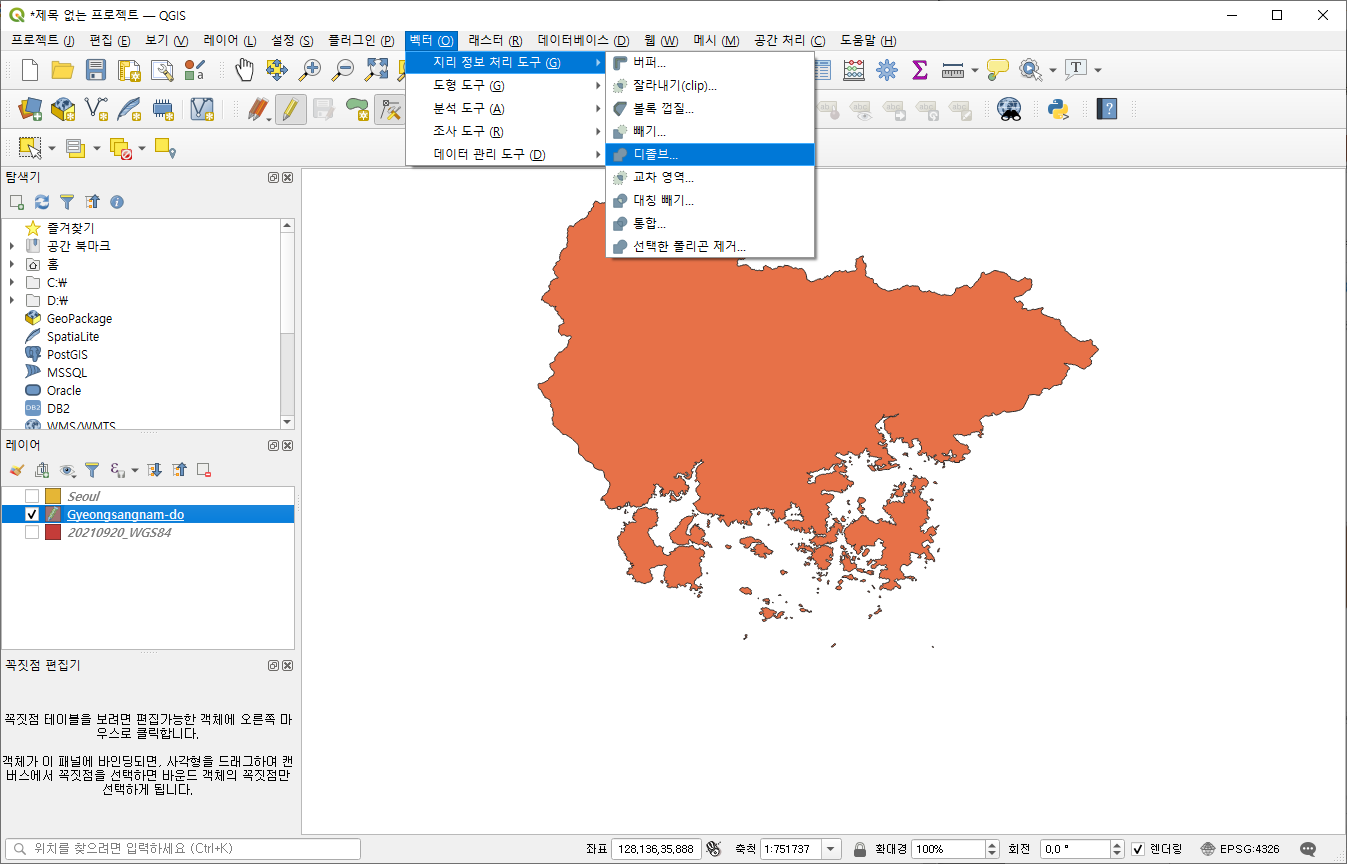Open the deselect features dropdown arrow
Viewport: 1347px width, 864px height.
142,148
